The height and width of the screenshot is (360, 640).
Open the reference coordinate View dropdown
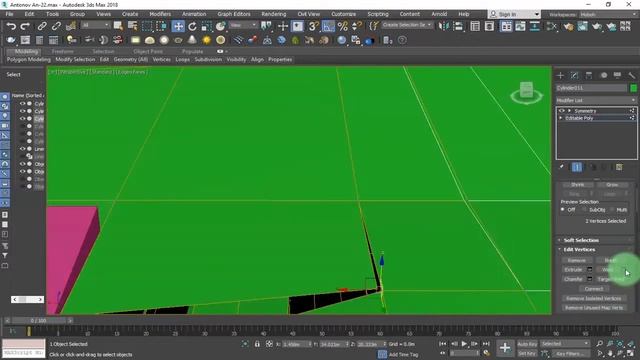(x=243, y=25)
